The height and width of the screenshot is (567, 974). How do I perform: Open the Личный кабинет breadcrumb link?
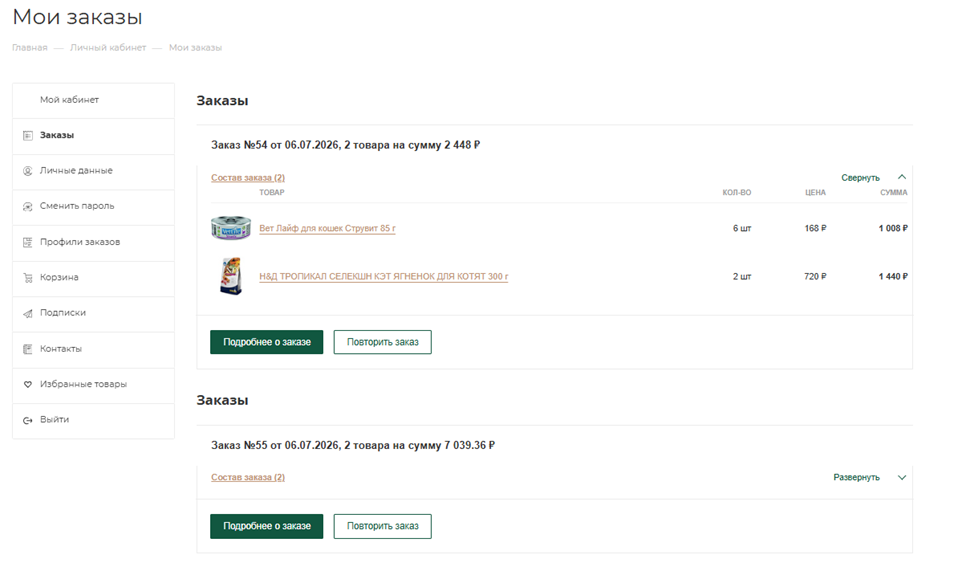[x=108, y=48]
